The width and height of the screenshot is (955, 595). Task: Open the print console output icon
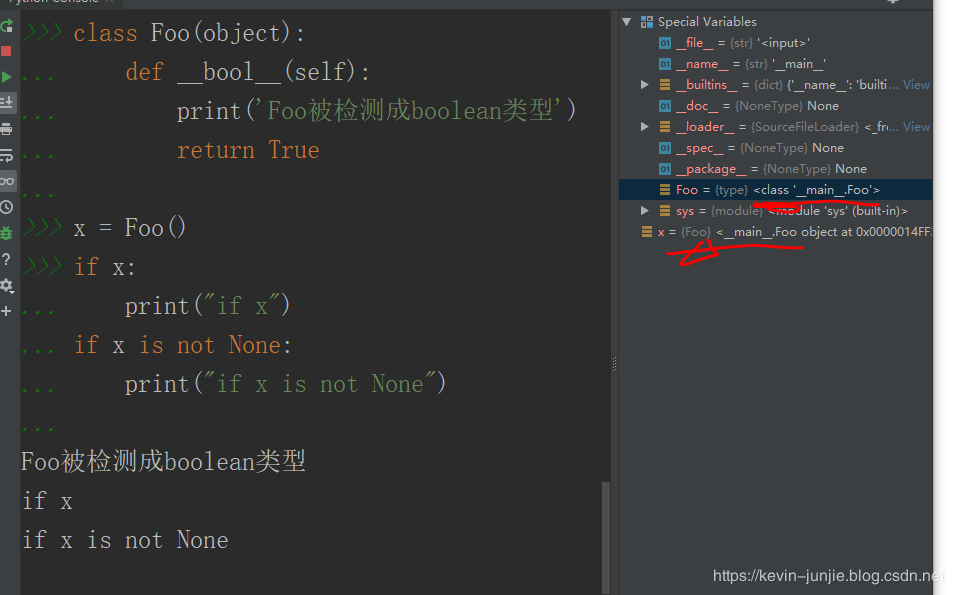8,128
